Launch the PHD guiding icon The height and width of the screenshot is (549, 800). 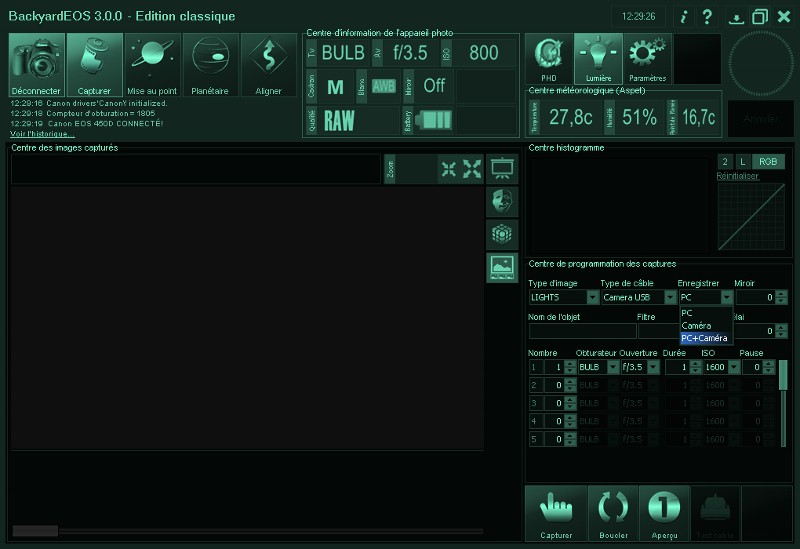(x=548, y=59)
